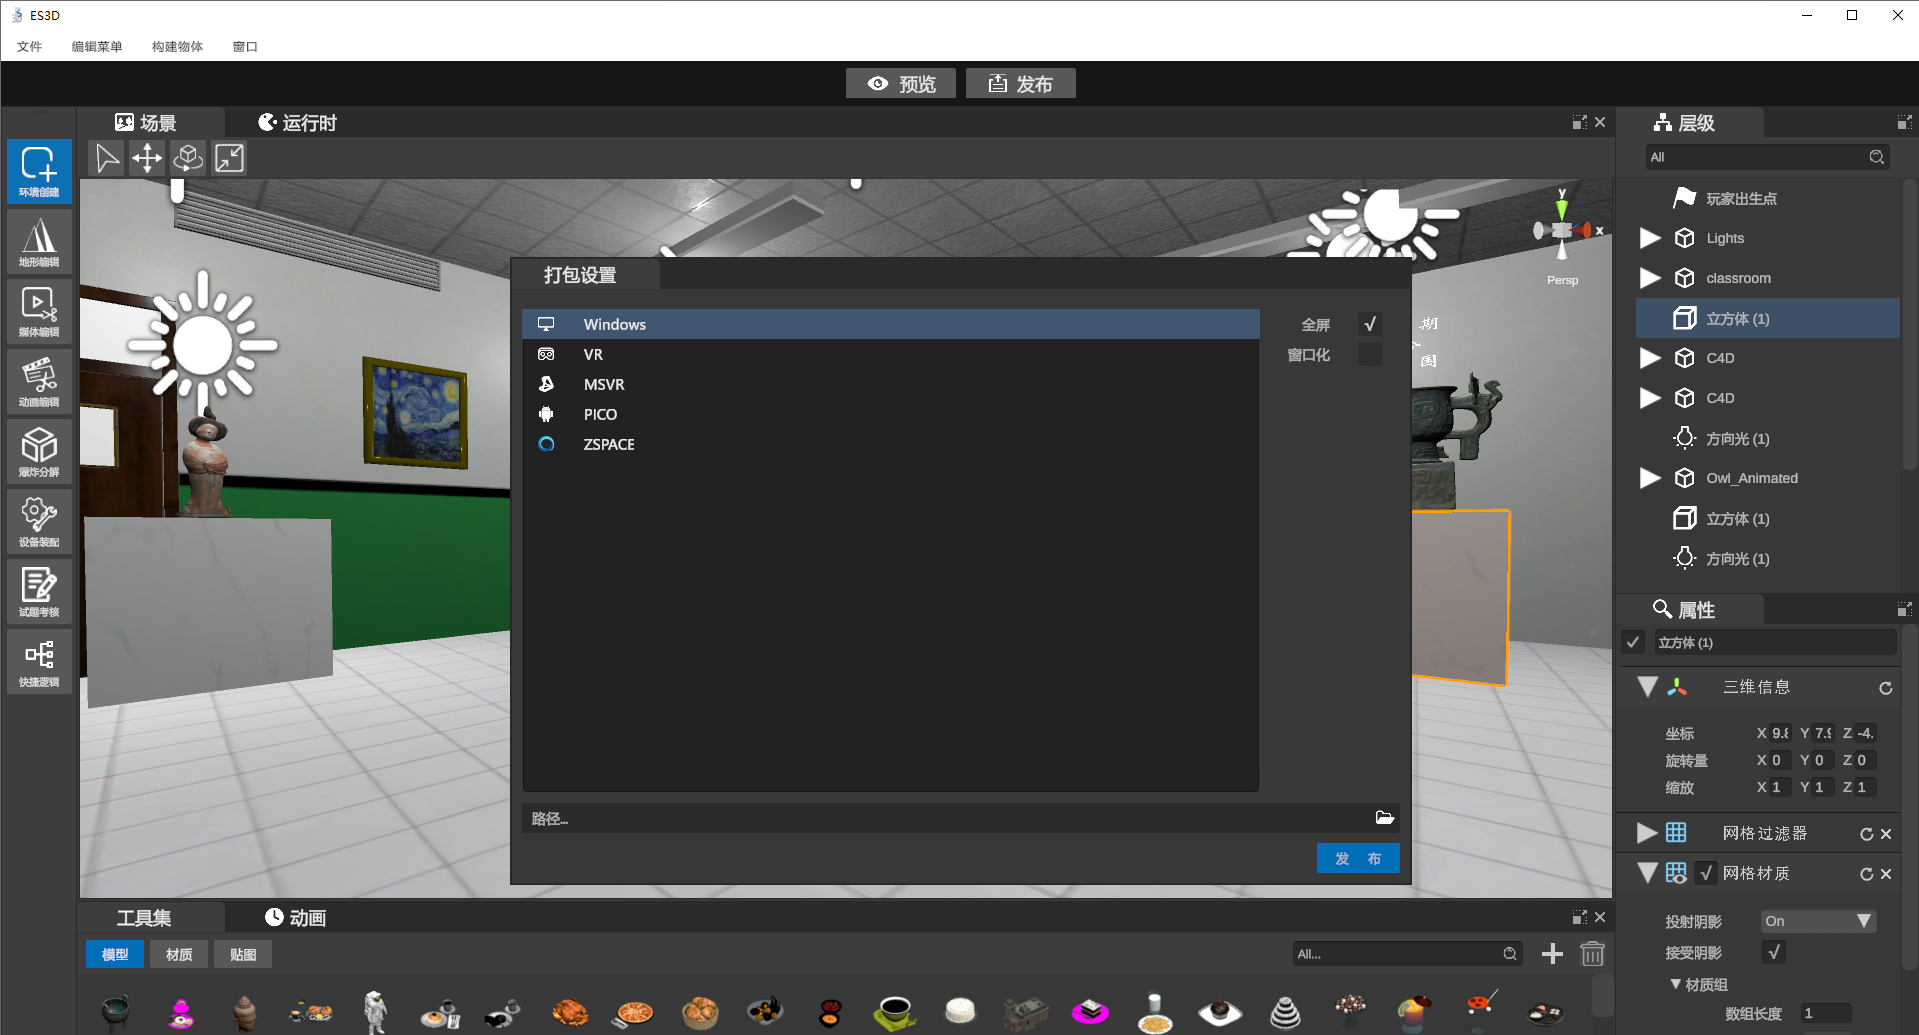This screenshot has width=1919, height=1035.
Task: Select the VR platform option
Action: point(890,354)
